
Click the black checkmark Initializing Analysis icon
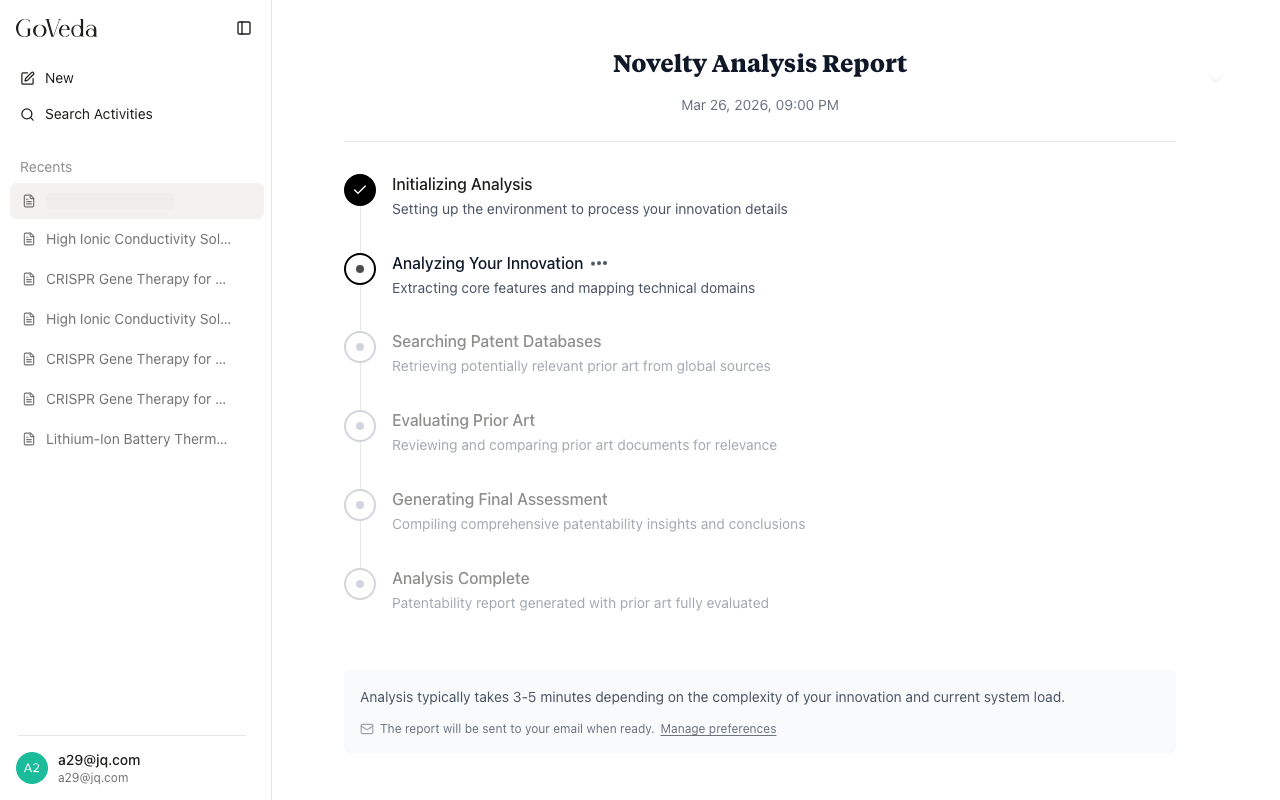(x=360, y=190)
